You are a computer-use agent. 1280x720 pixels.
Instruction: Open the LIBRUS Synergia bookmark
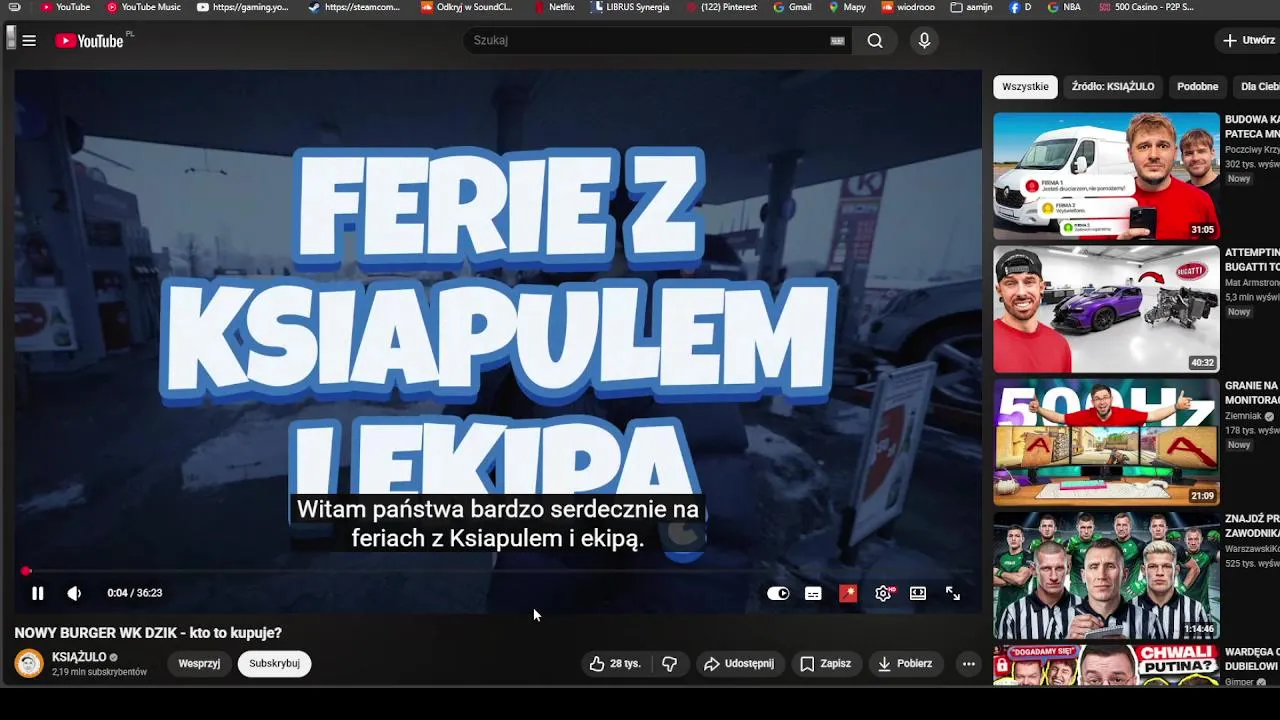630,7
